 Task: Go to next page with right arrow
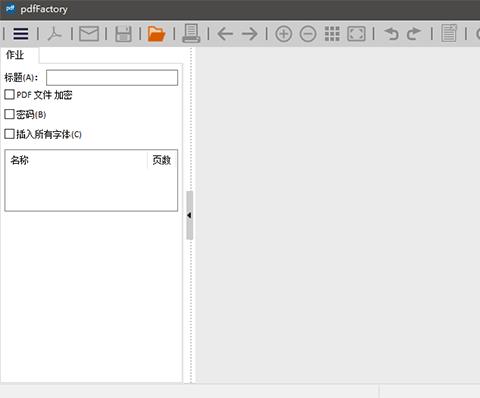coord(250,34)
